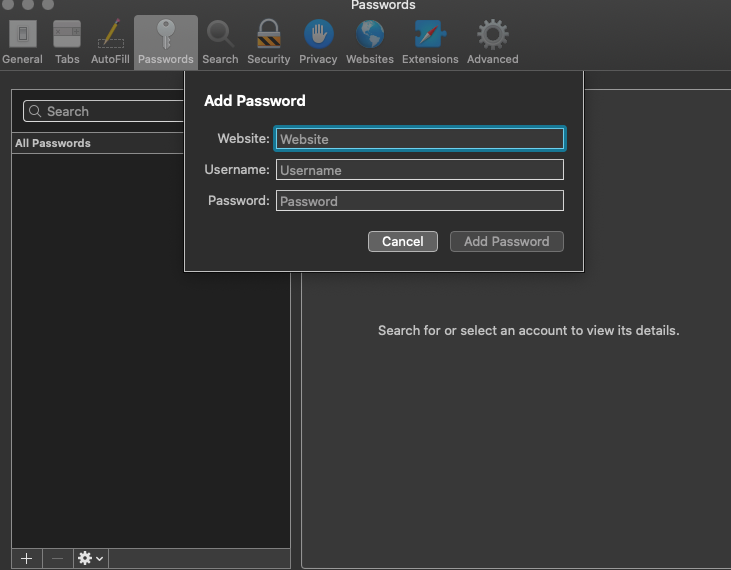Confirm with the Add Password button
The width and height of the screenshot is (731, 570).
point(507,241)
